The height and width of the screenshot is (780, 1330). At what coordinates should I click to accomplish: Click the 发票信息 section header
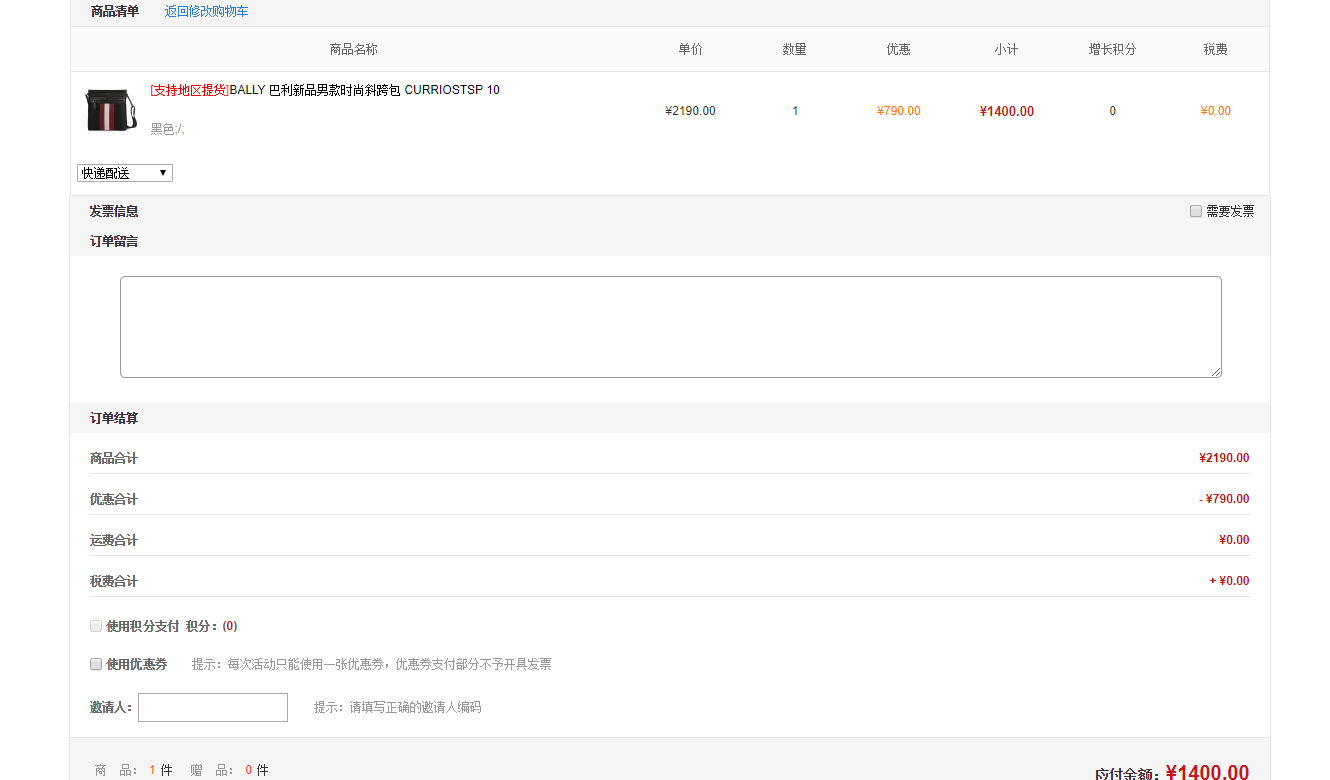point(112,210)
